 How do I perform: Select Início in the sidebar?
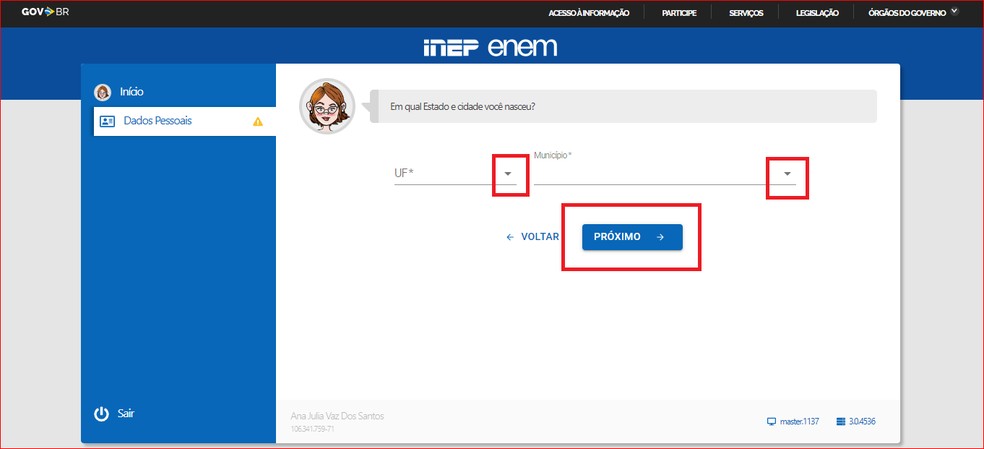pos(132,92)
